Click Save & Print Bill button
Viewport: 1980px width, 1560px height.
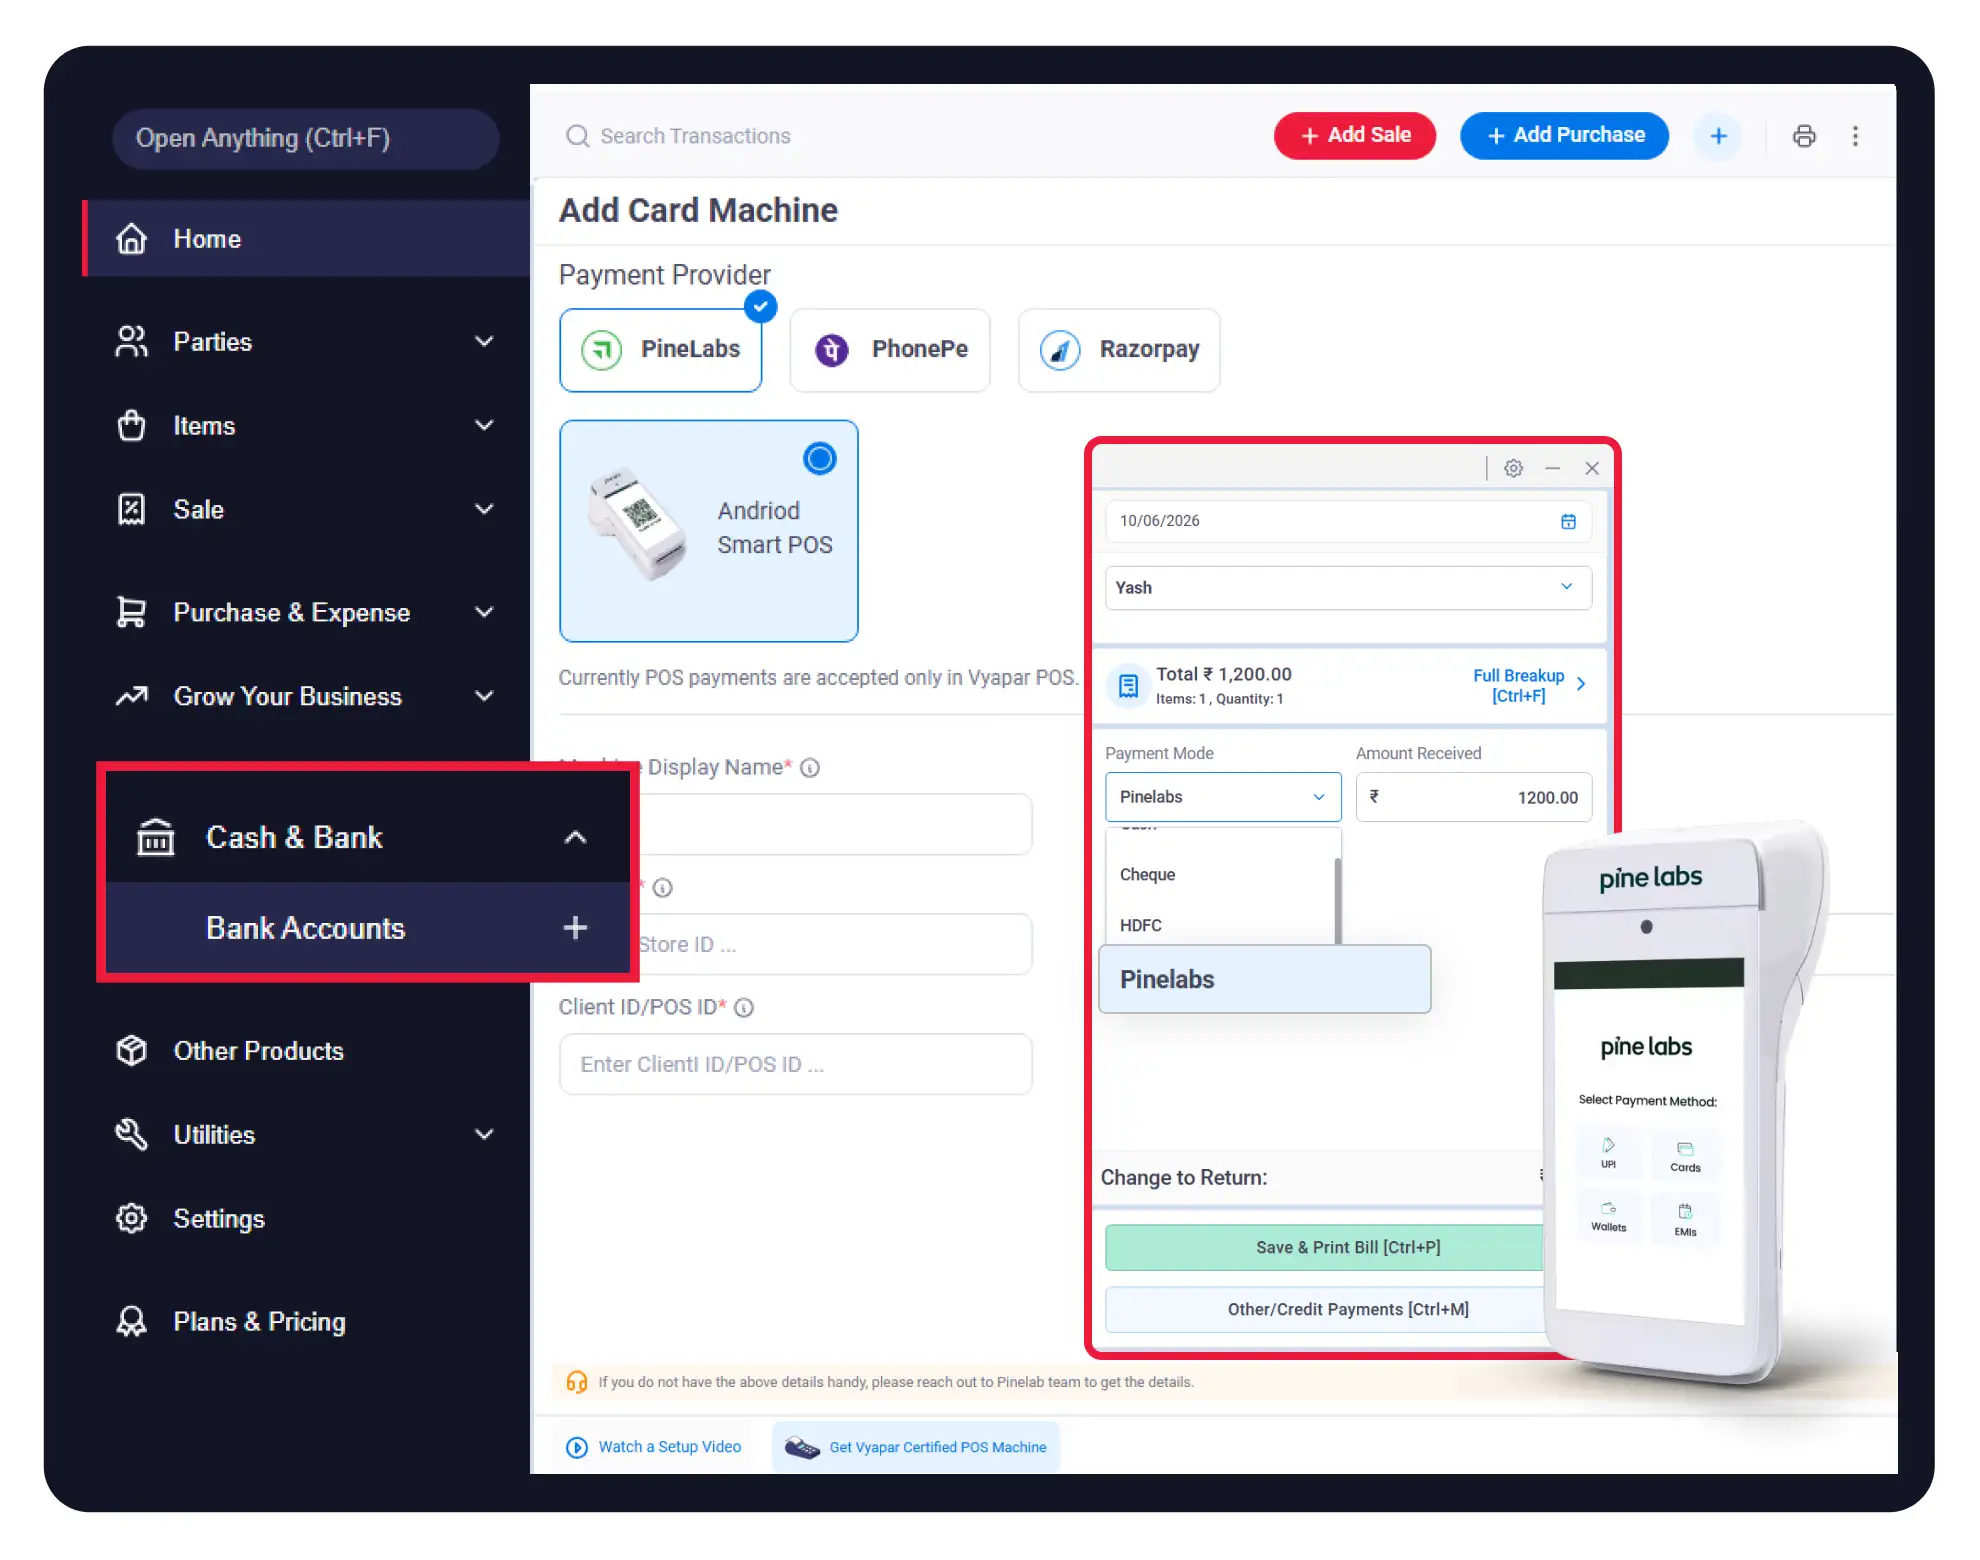[x=1325, y=1248]
